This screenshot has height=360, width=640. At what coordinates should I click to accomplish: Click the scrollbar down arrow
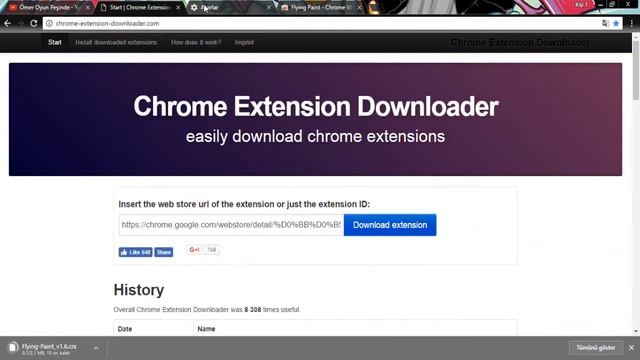(x=636, y=331)
